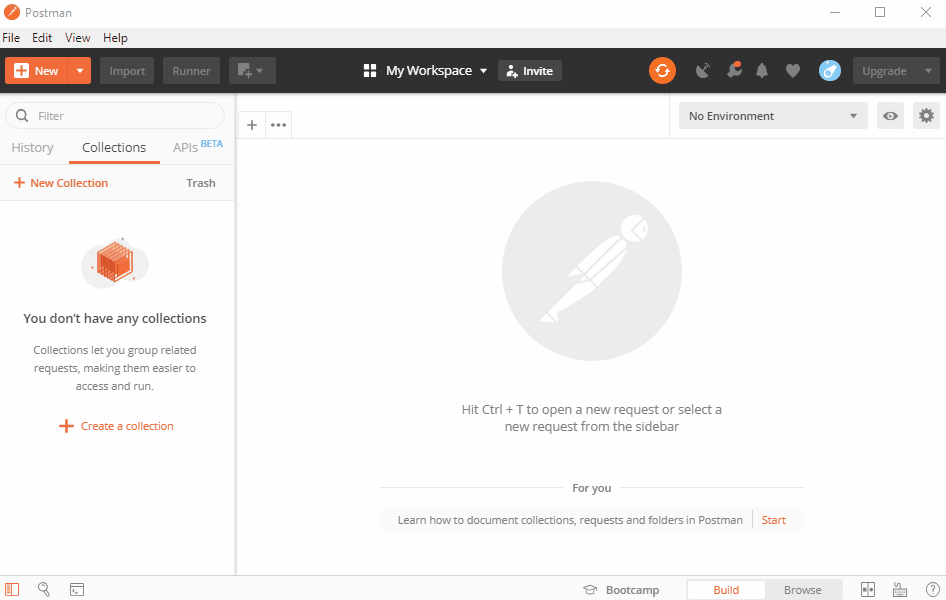Viewport: 946px width, 600px height.
Task: Open the No Environment dropdown
Action: [x=773, y=115]
